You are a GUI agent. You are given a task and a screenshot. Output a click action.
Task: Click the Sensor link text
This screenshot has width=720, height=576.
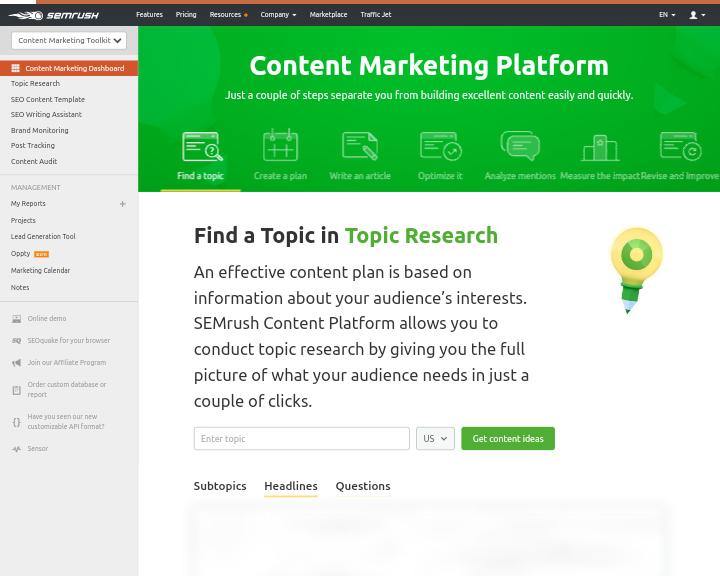click(x=38, y=448)
